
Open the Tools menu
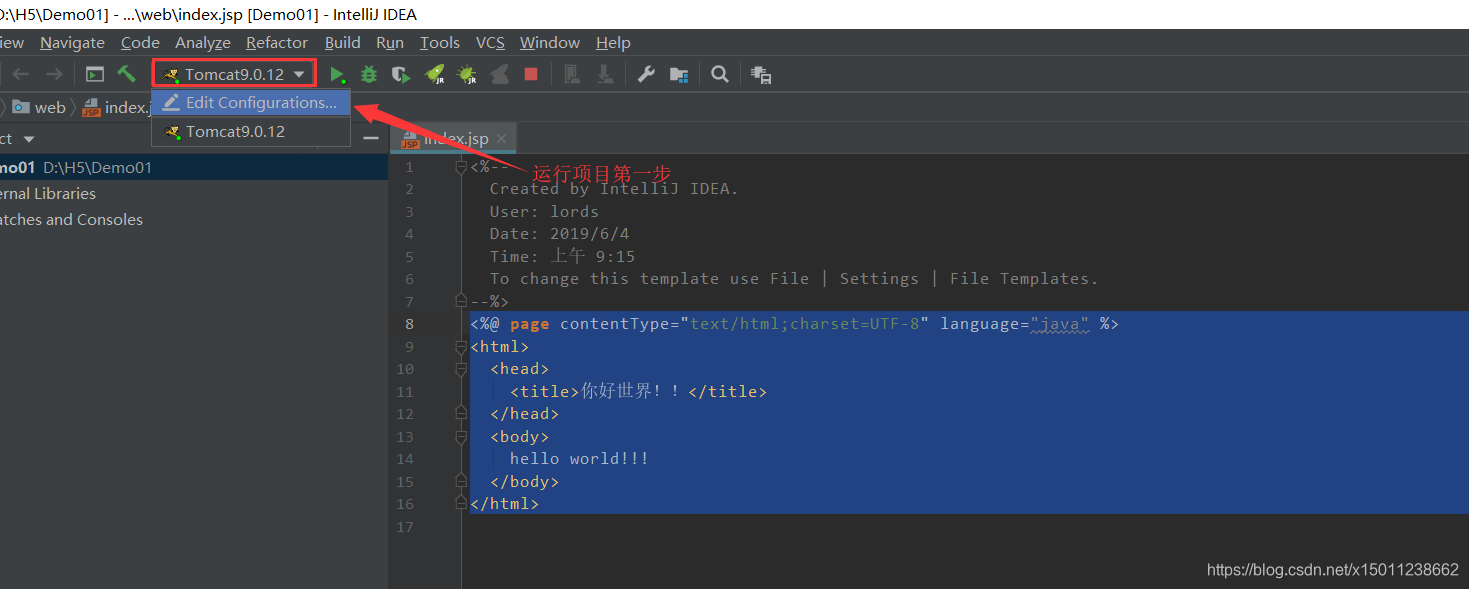440,42
